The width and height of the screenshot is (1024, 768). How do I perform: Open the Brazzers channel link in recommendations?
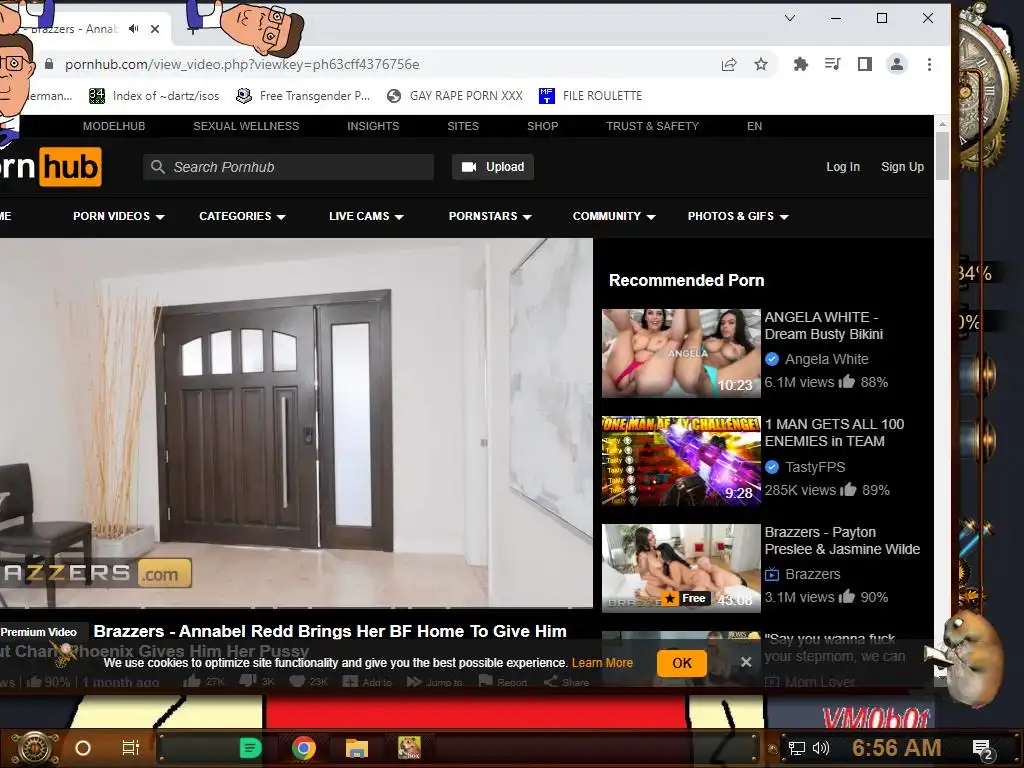point(812,574)
